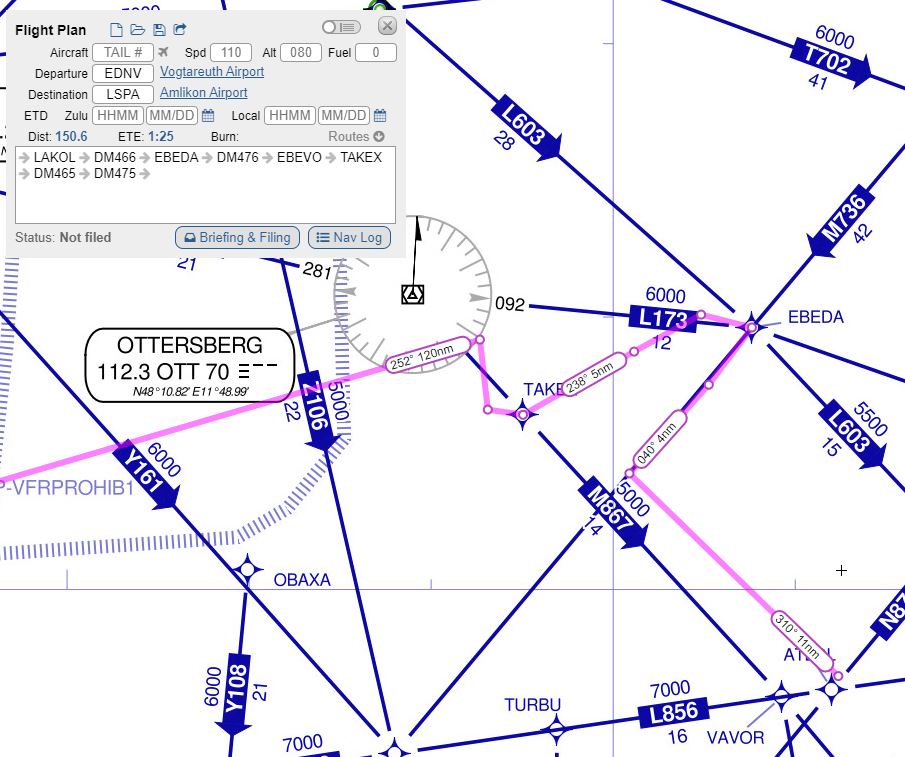Open the Local date calendar picker
The width and height of the screenshot is (905, 757).
[380, 115]
